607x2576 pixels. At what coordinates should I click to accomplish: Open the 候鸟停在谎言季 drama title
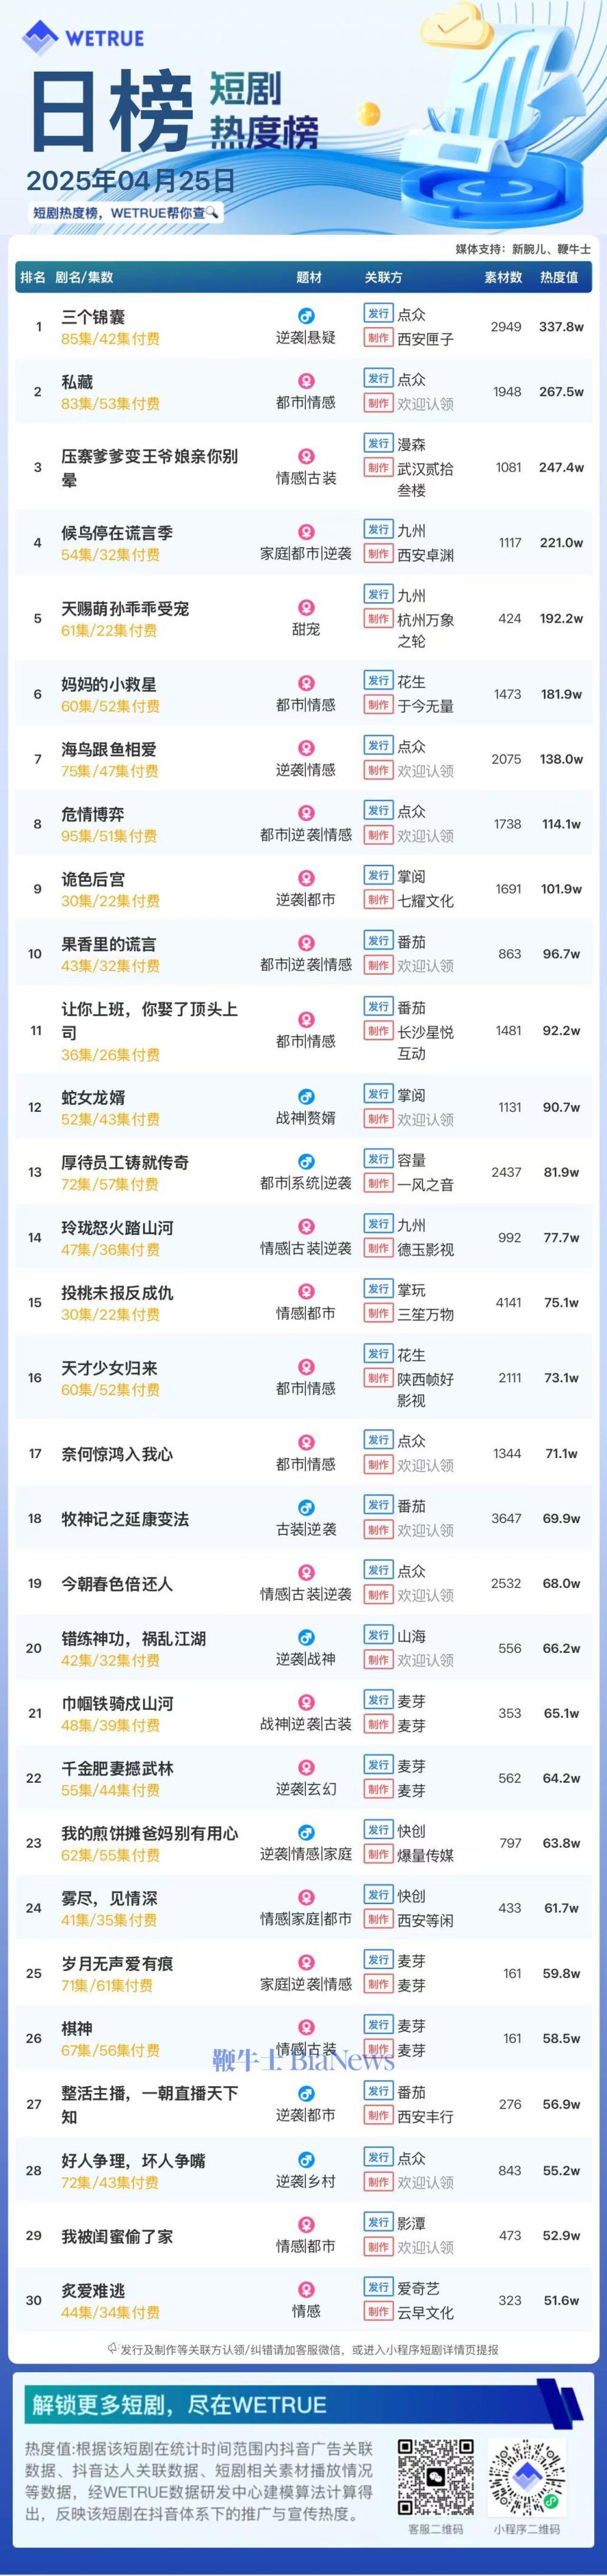tap(117, 533)
